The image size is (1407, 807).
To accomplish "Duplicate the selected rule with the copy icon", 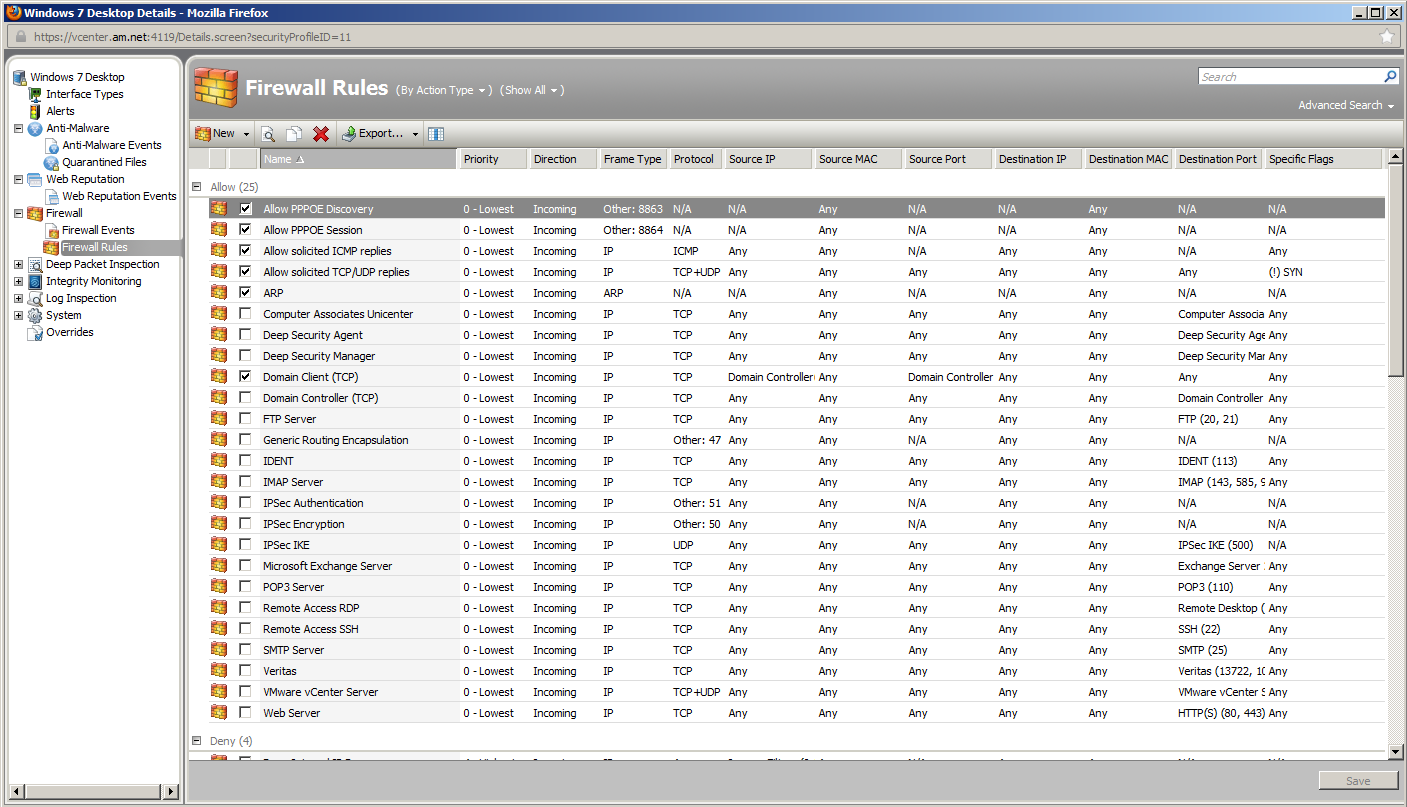I will 294,134.
